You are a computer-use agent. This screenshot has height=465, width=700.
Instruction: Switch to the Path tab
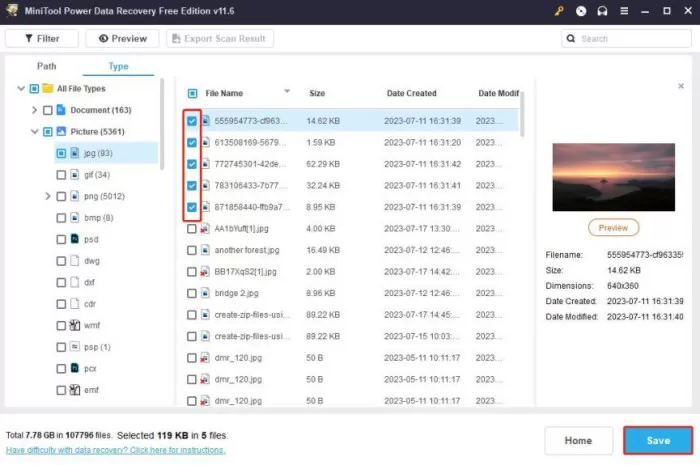(46, 66)
